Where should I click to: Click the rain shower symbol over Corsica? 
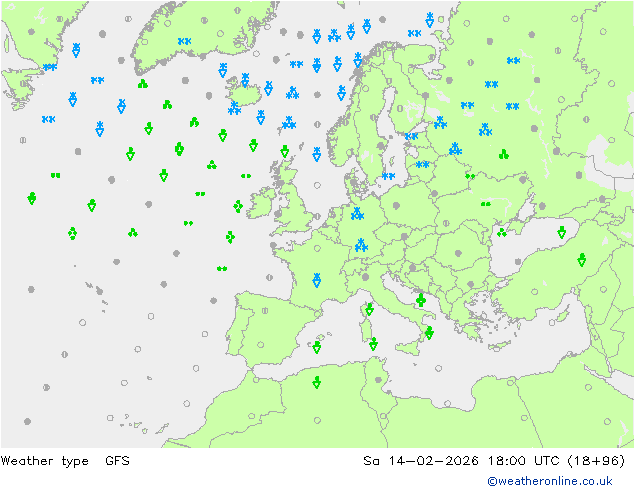[x=369, y=309]
